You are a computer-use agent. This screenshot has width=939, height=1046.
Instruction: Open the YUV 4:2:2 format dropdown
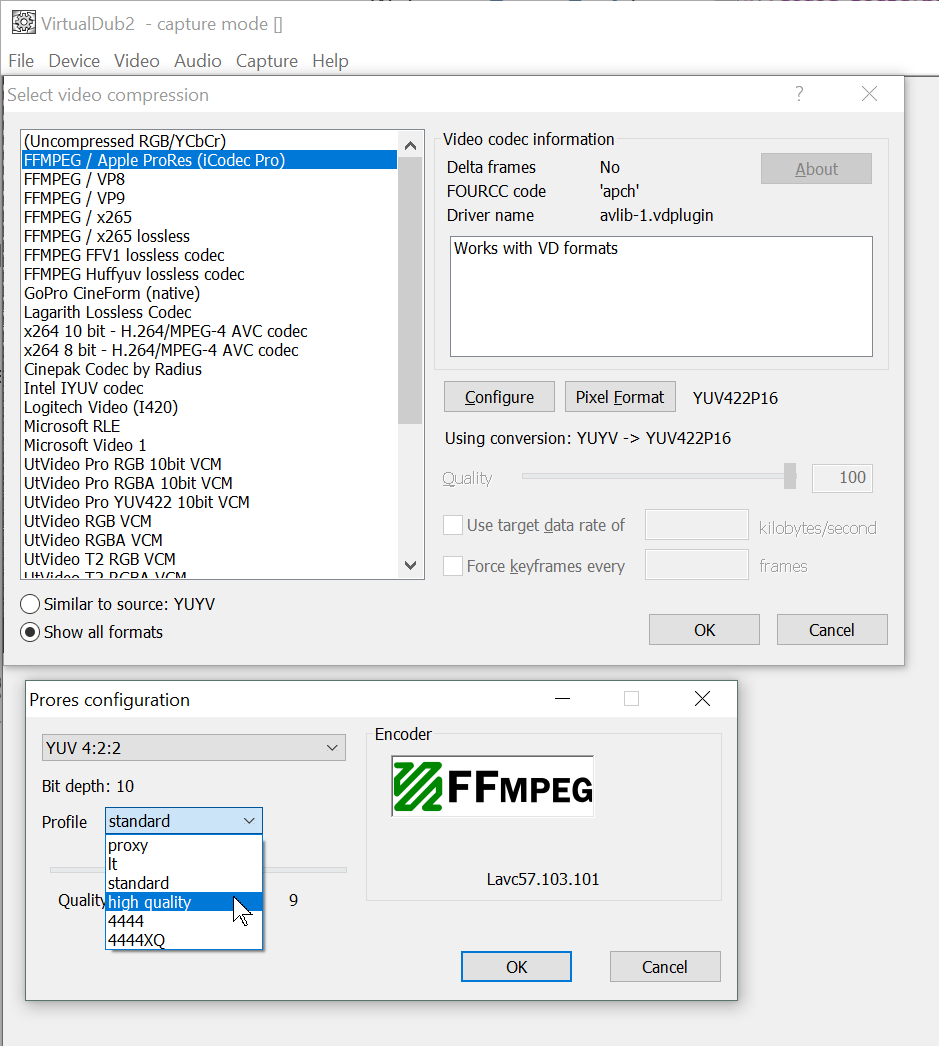(194, 748)
